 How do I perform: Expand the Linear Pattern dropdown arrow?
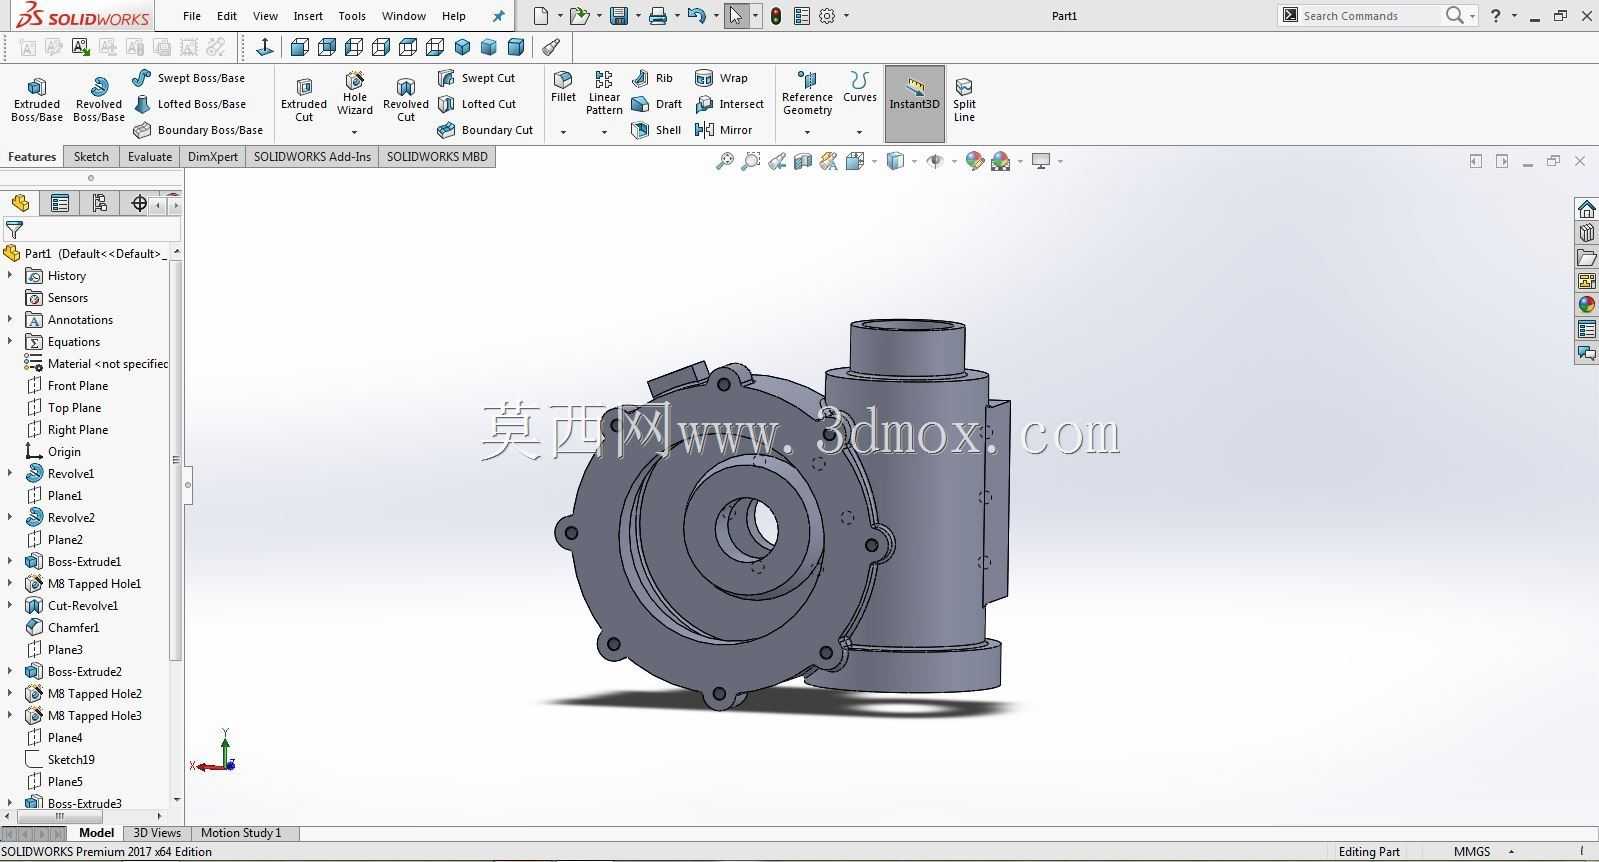tap(604, 132)
